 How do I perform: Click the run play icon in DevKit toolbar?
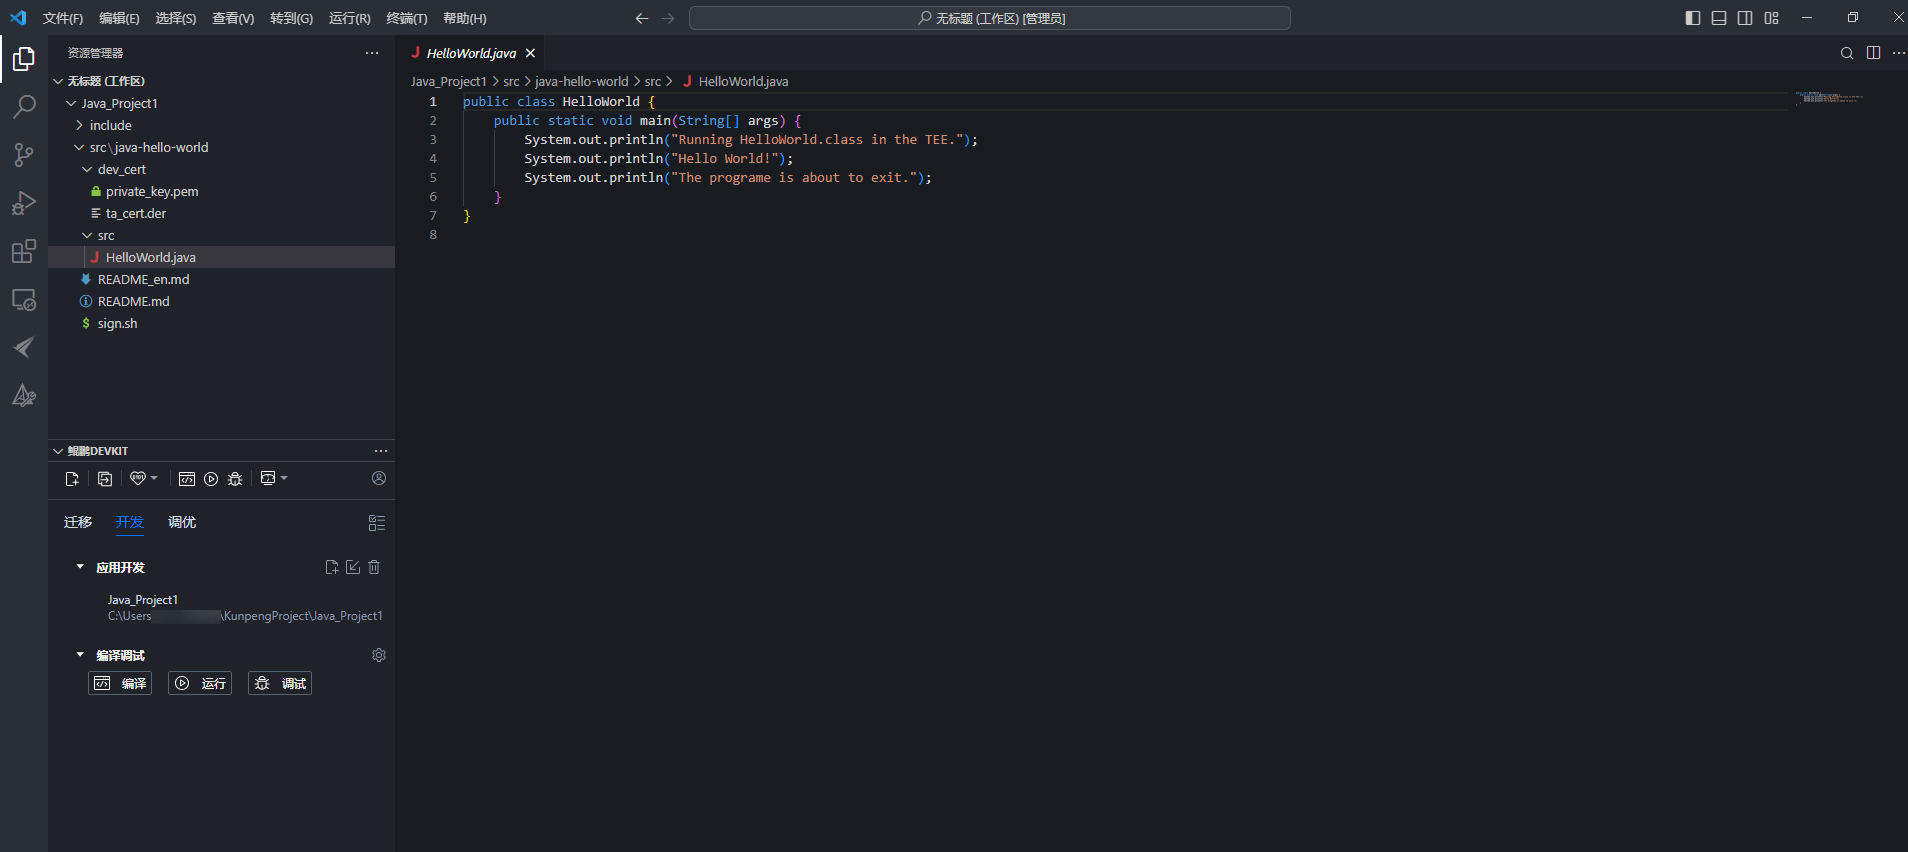point(211,479)
